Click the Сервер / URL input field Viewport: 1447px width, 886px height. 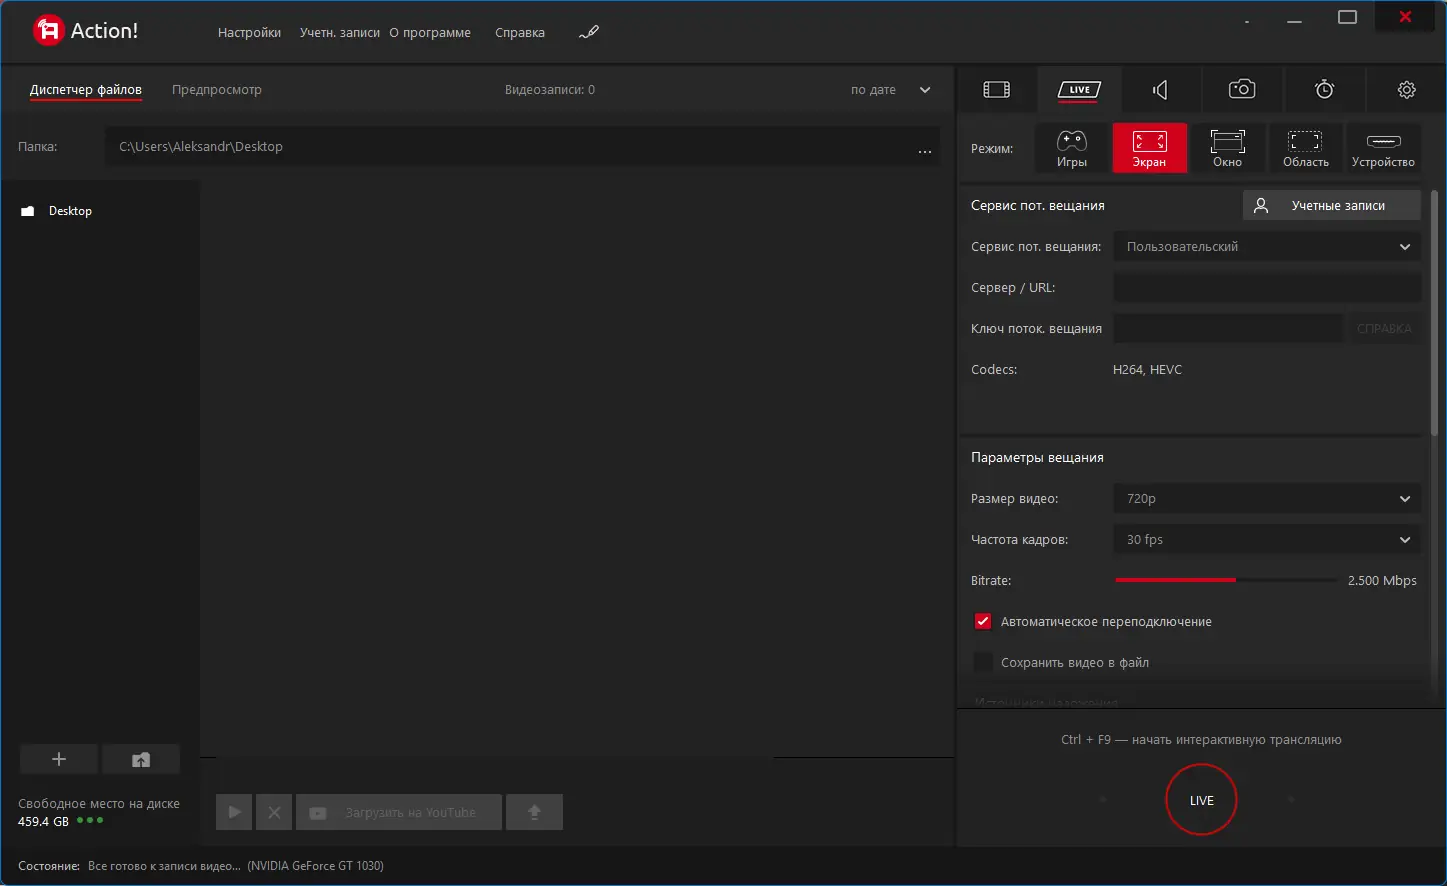pyautogui.click(x=1267, y=287)
